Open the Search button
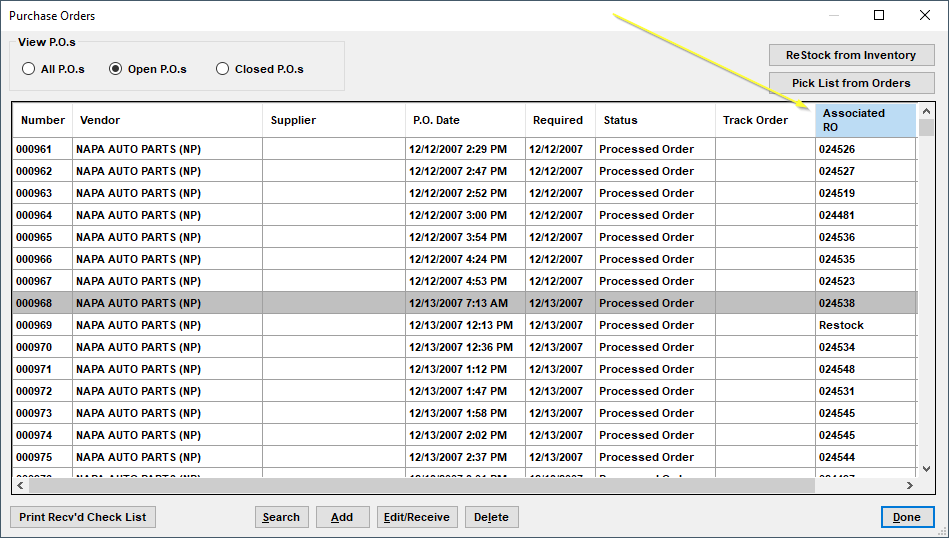This screenshot has height=538, width=949. (281, 517)
